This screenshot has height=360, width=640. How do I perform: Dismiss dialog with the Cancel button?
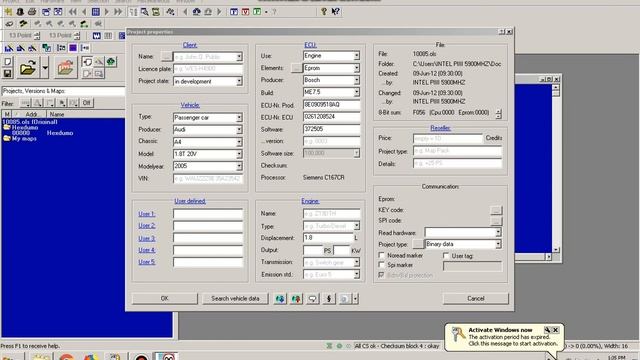[476, 299]
